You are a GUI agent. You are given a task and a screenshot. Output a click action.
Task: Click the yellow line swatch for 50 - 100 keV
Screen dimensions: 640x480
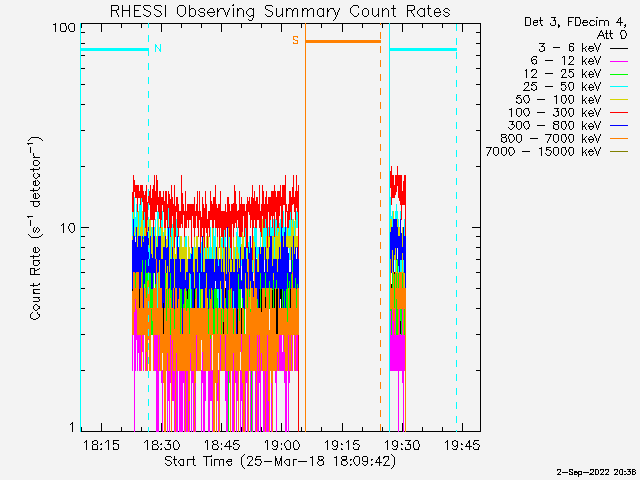pyautogui.click(x=619, y=100)
